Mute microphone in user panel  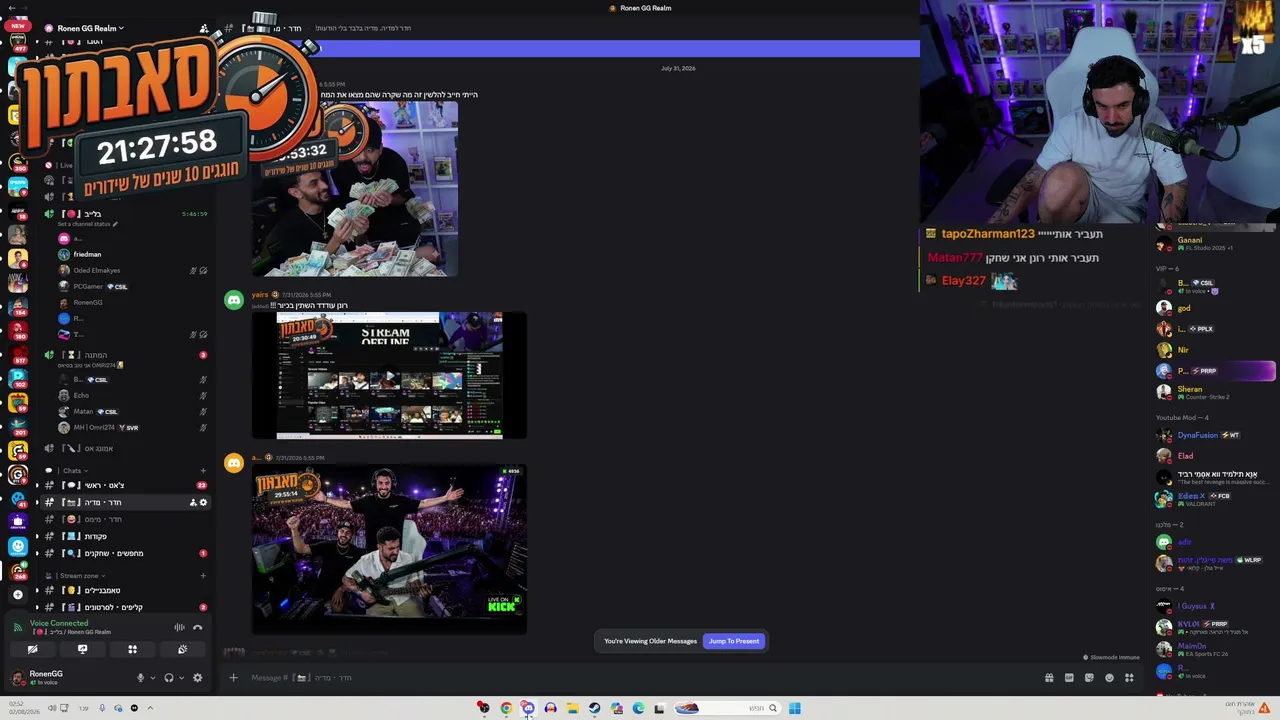140,678
